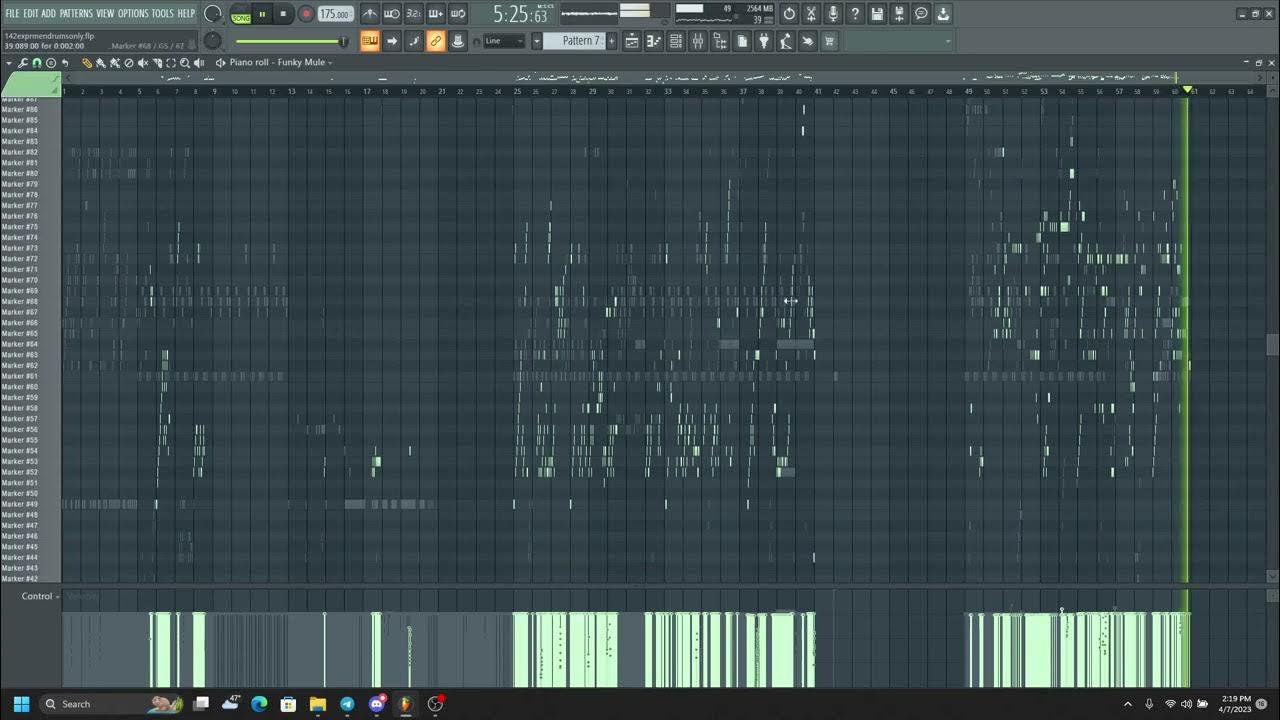This screenshot has height=720, width=1280.
Task: Enable typing keyboard to piano
Action: [370, 41]
